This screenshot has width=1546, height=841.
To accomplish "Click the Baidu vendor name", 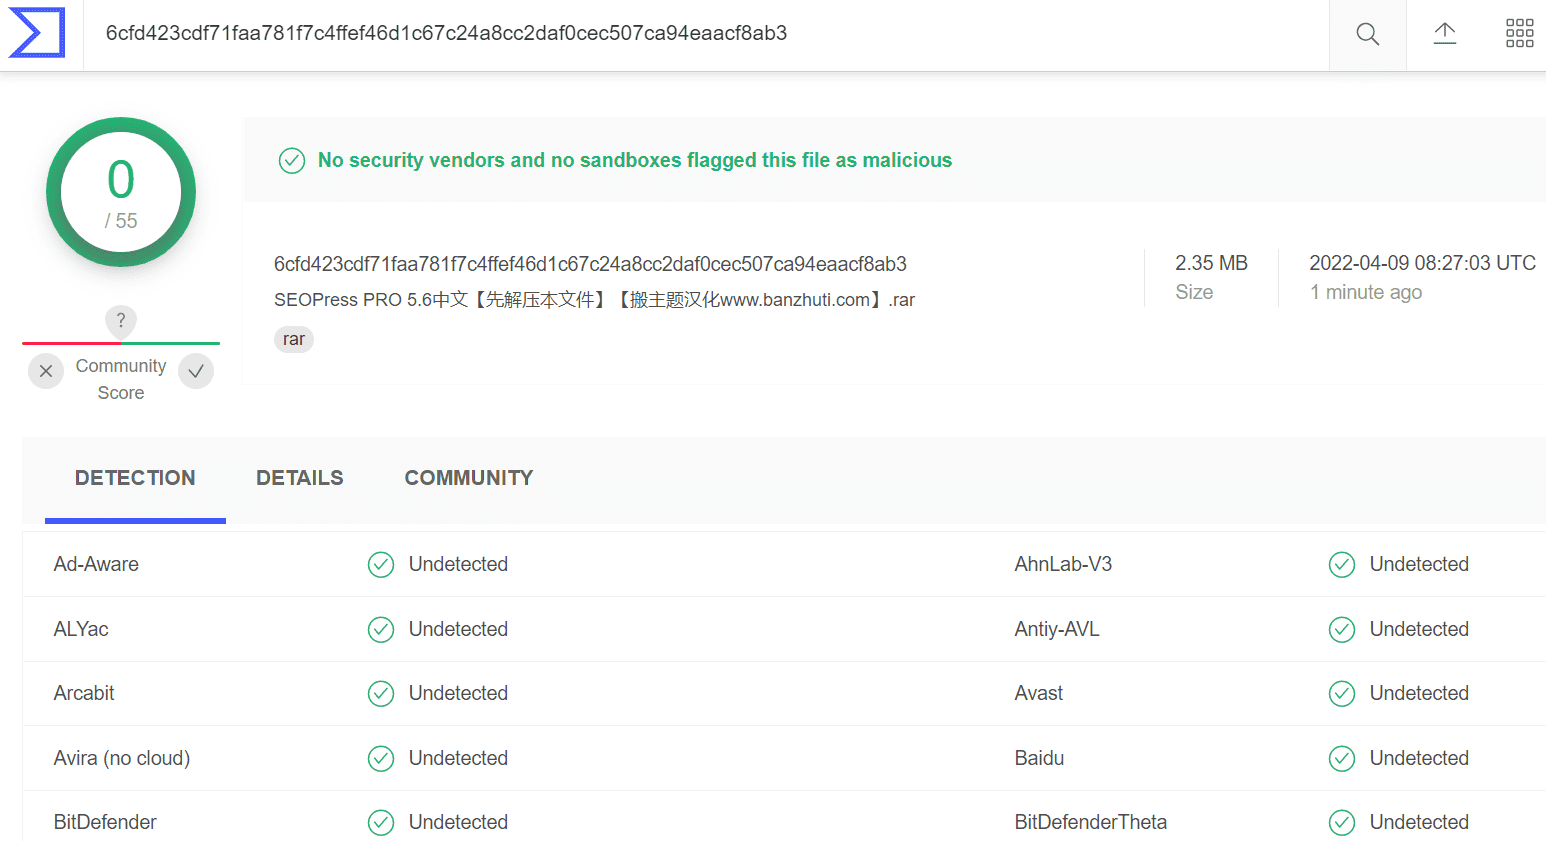I will (1039, 759).
